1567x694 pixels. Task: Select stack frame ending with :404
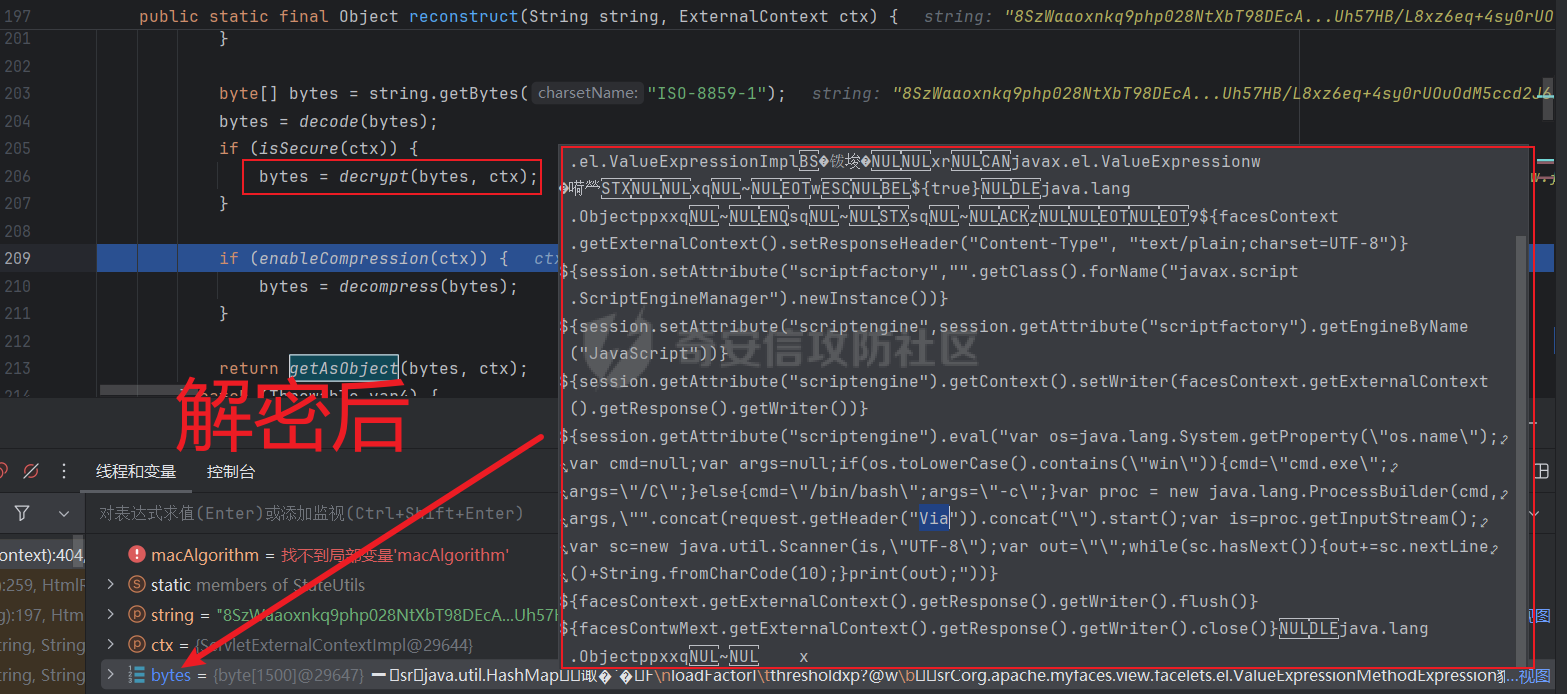[x=44, y=555]
